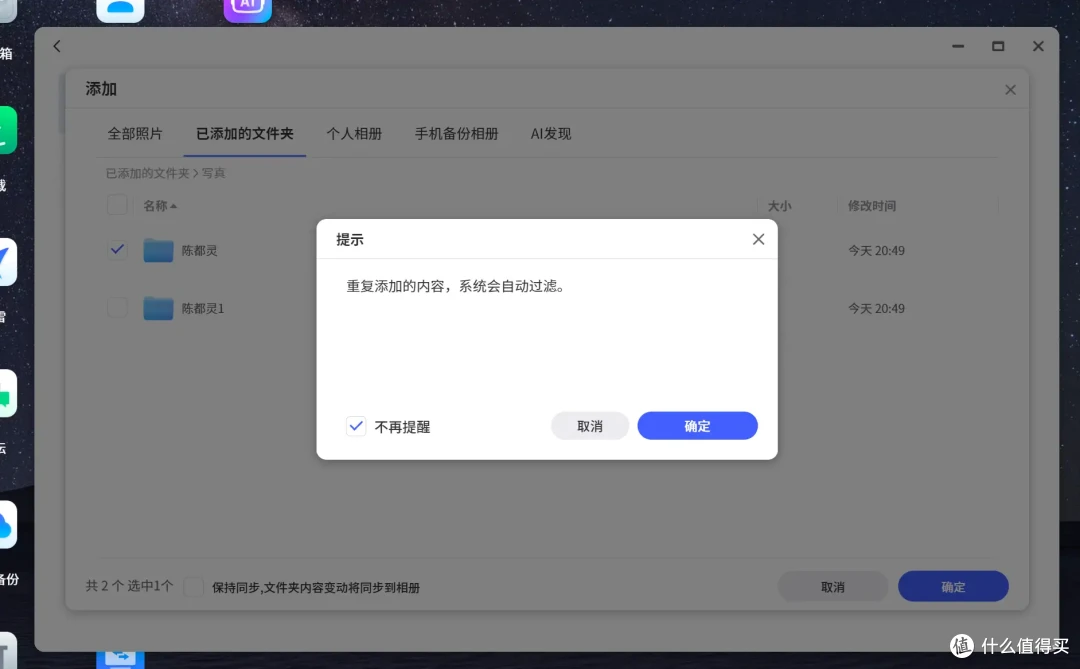The width and height of the screenshot is (1080, 669).
Task: Click the 陈都灵1 folder icon
Action: 158,308
